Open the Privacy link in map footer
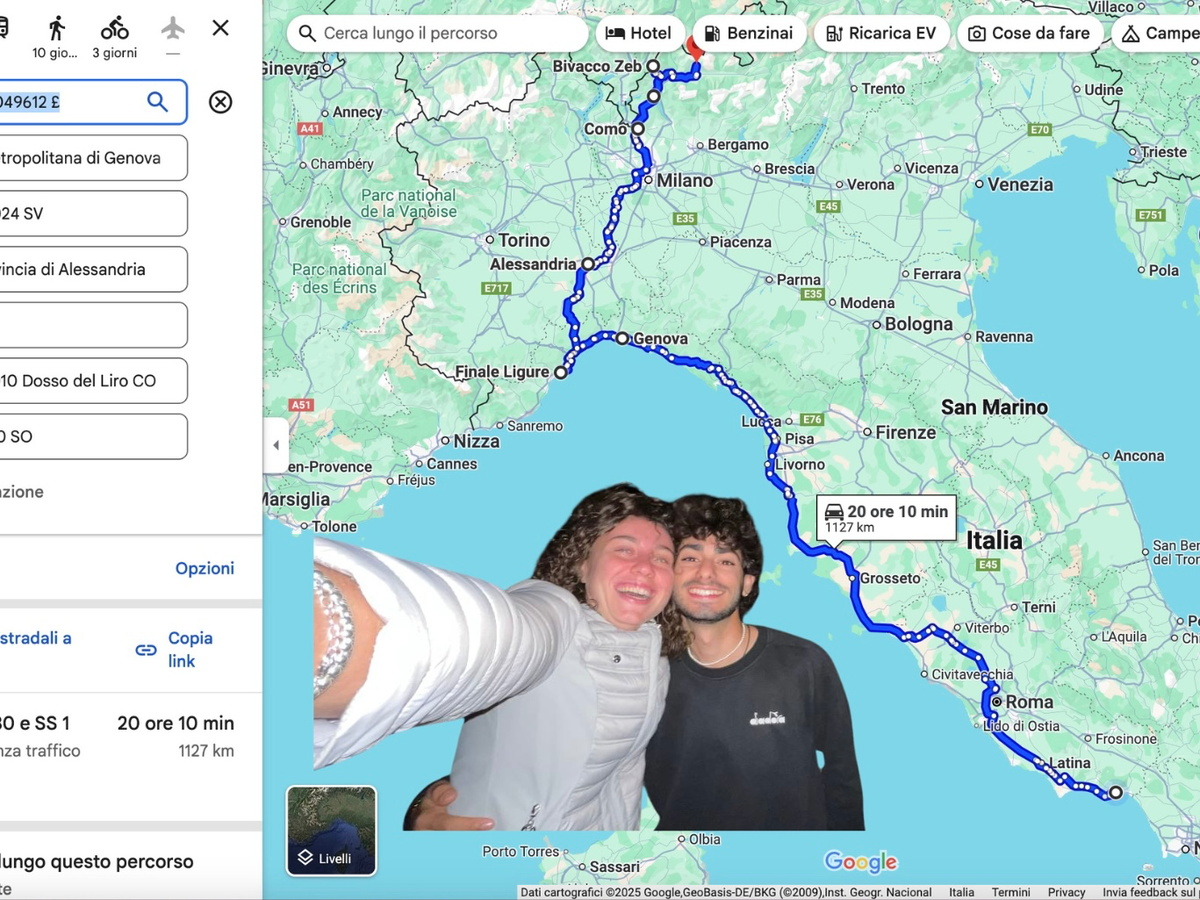 pos(1066,892)
